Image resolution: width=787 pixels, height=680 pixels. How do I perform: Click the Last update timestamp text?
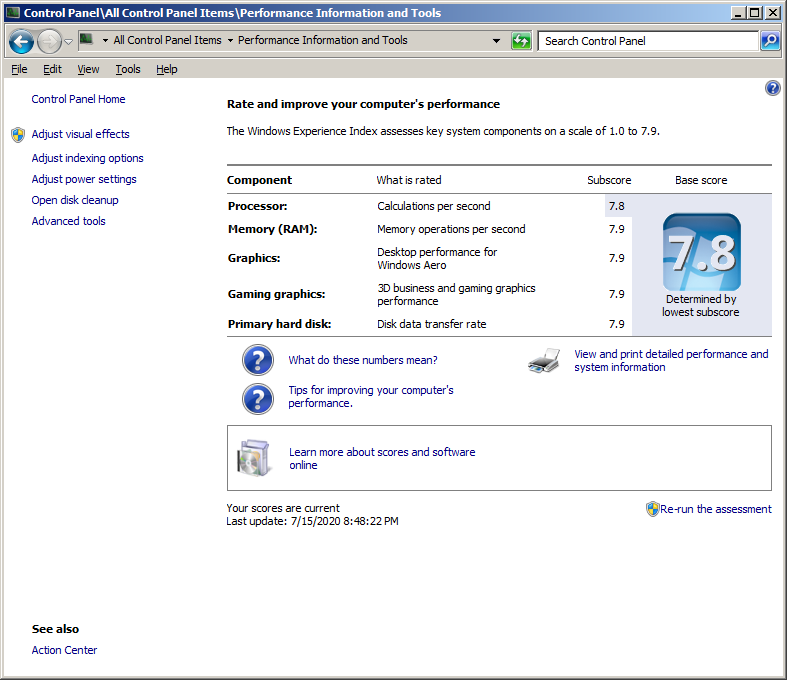pos(312,521)
